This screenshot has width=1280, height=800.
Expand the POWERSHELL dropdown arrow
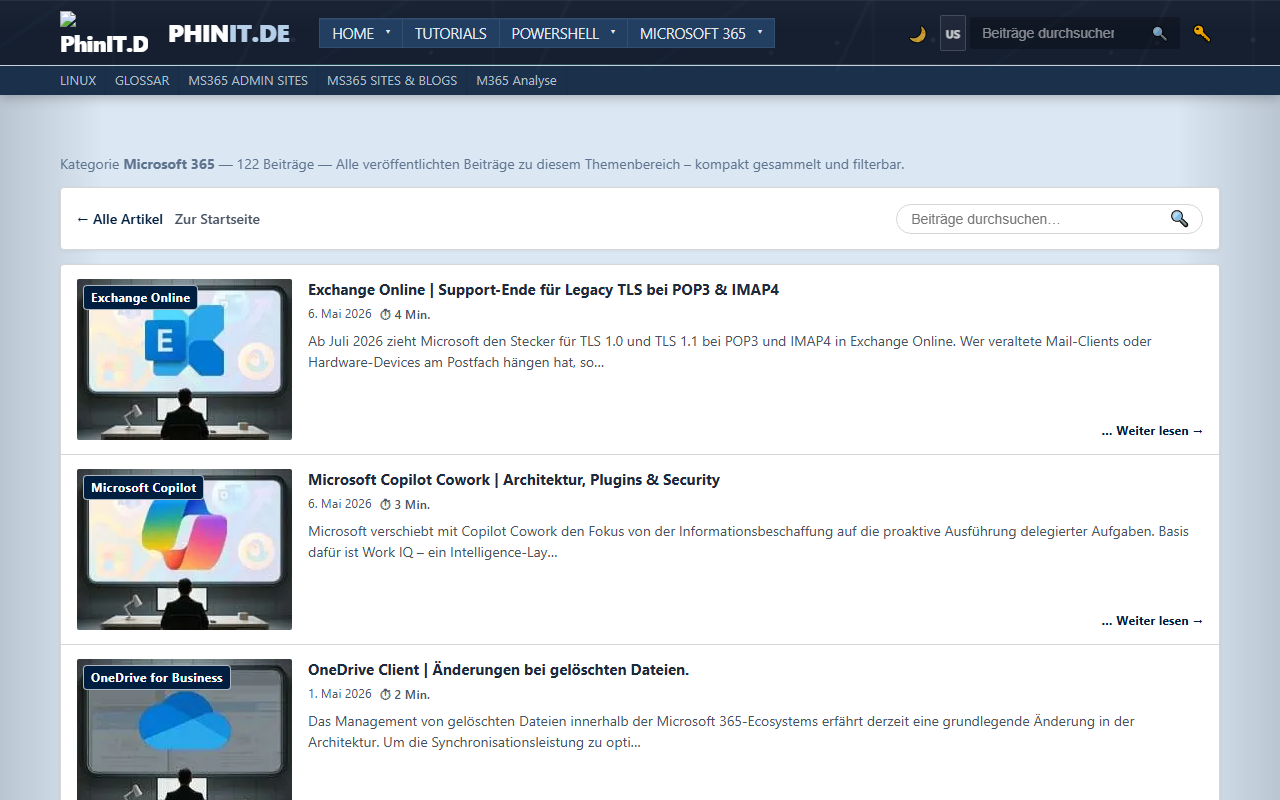tap(613, 32)
